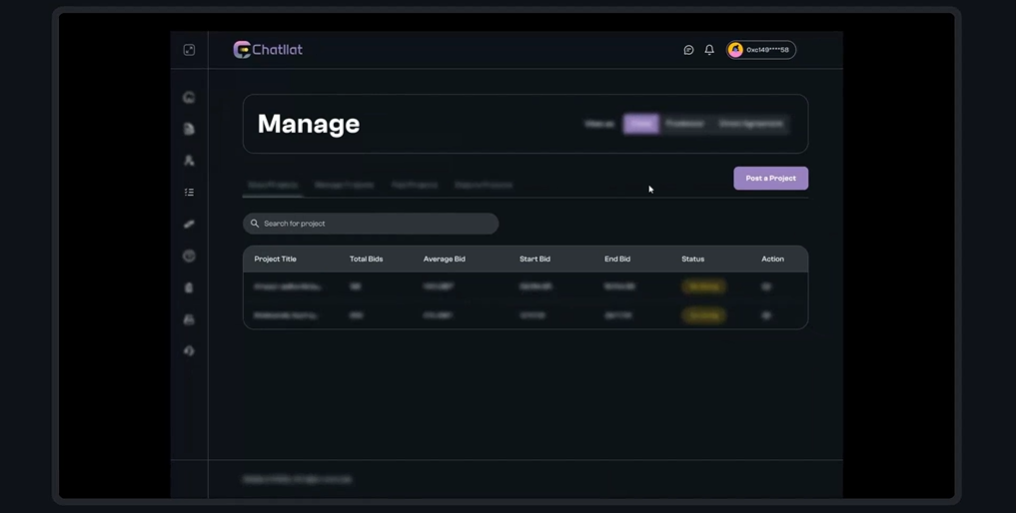Screen dimensions: 1016x513
Task: Click the action icon in first project row
Action: click(766, 287)
